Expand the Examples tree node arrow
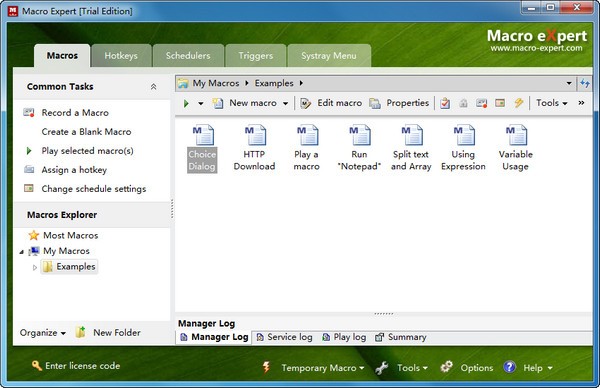The height and width of the screenshot is (388, 600). pyautogui.click(x=35, y=267)
